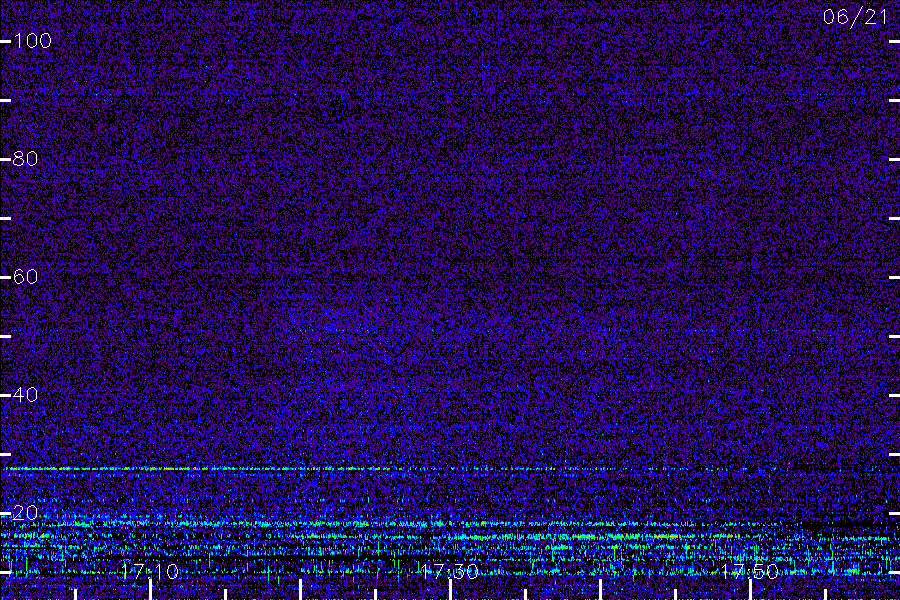This screenshot has width=900, height=600.
Task: Click the 06/21 date label
Action: pos(855,17)
